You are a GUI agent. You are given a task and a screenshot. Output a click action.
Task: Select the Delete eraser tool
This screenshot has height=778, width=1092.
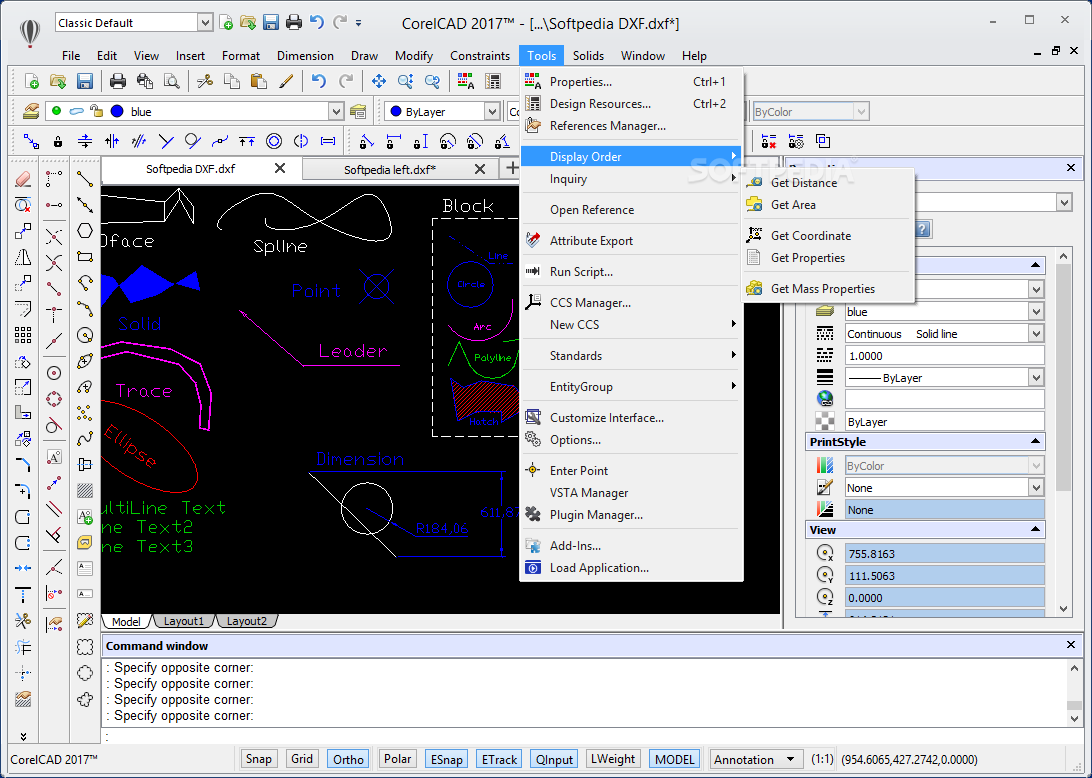[22, 179]
